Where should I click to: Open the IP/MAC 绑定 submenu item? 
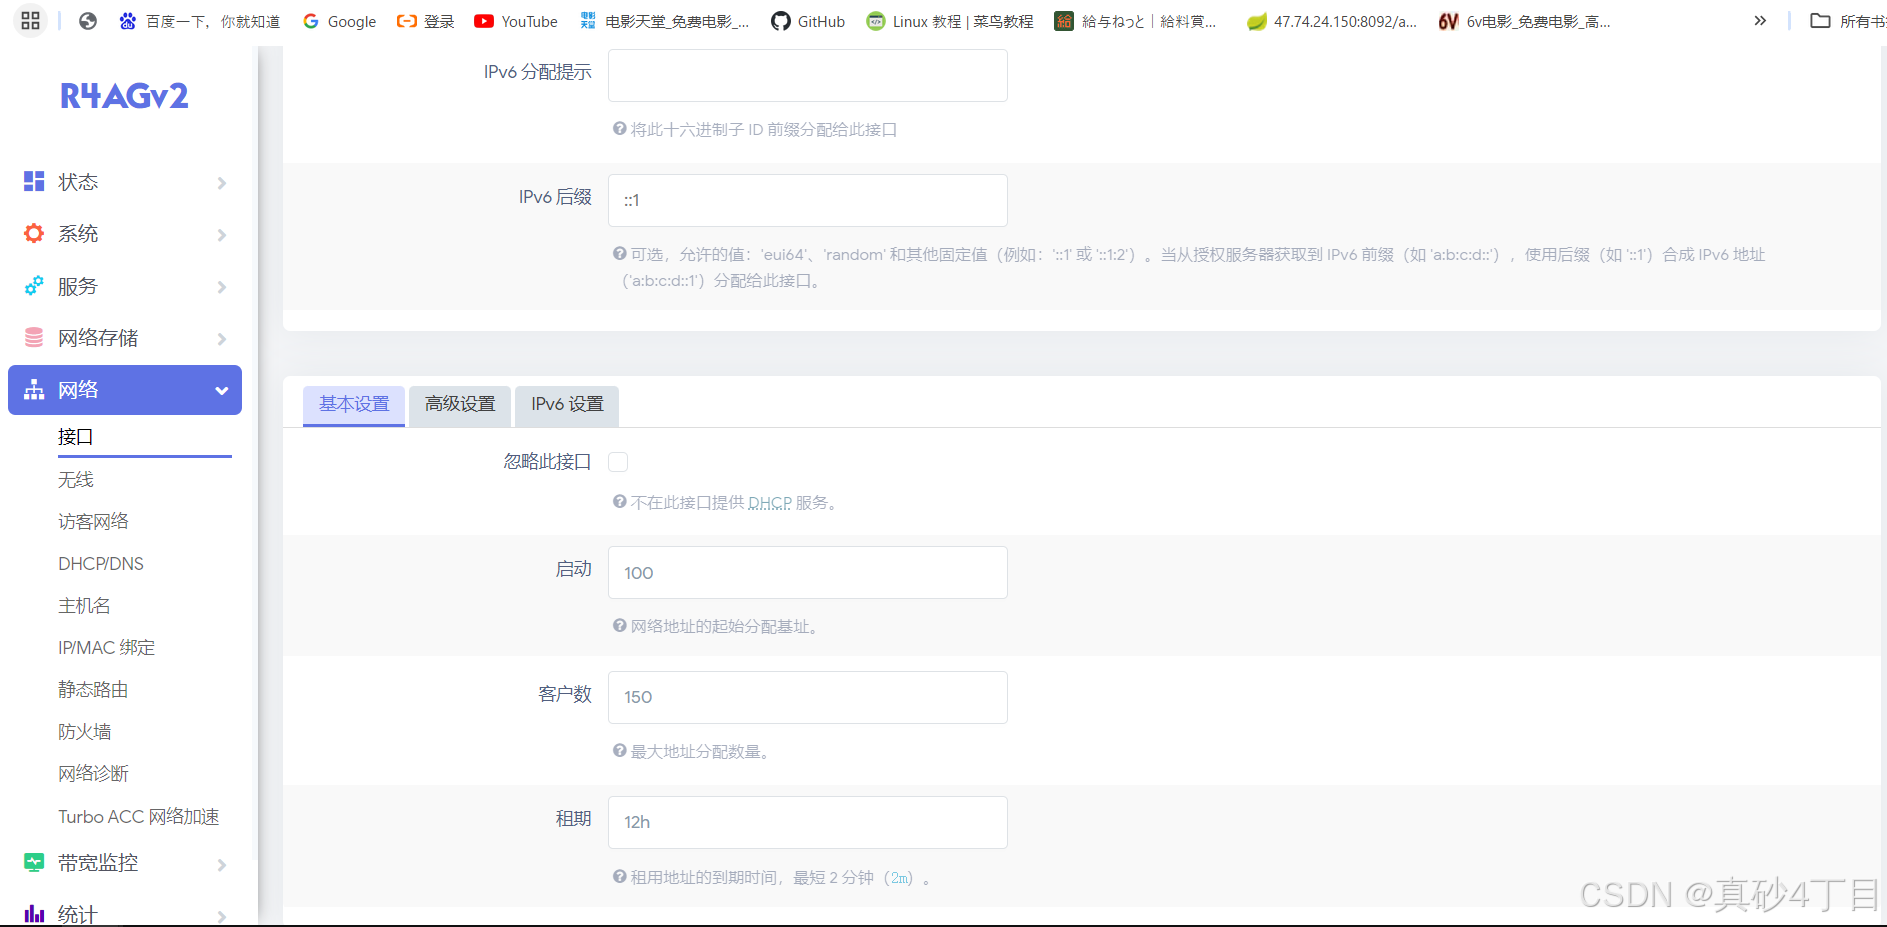pos(106,648)
